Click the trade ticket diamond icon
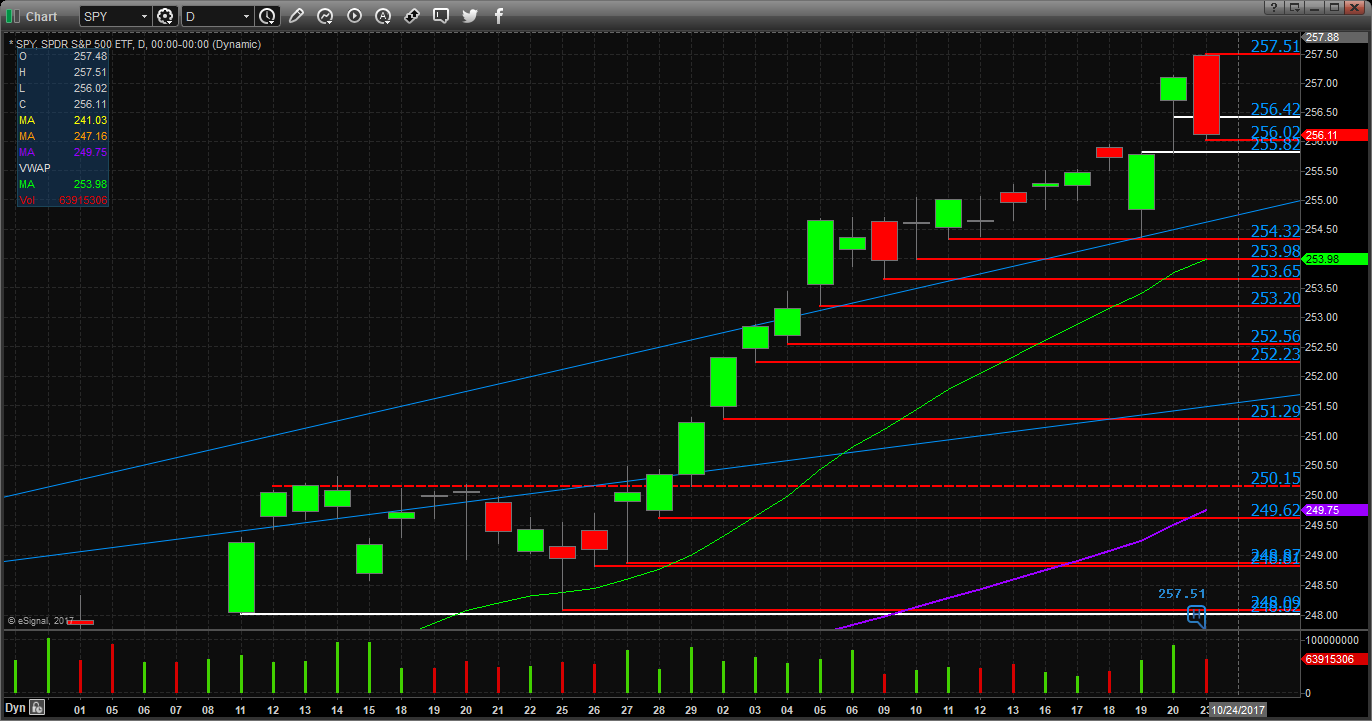Screen dimensions: 1372x728 412,16
